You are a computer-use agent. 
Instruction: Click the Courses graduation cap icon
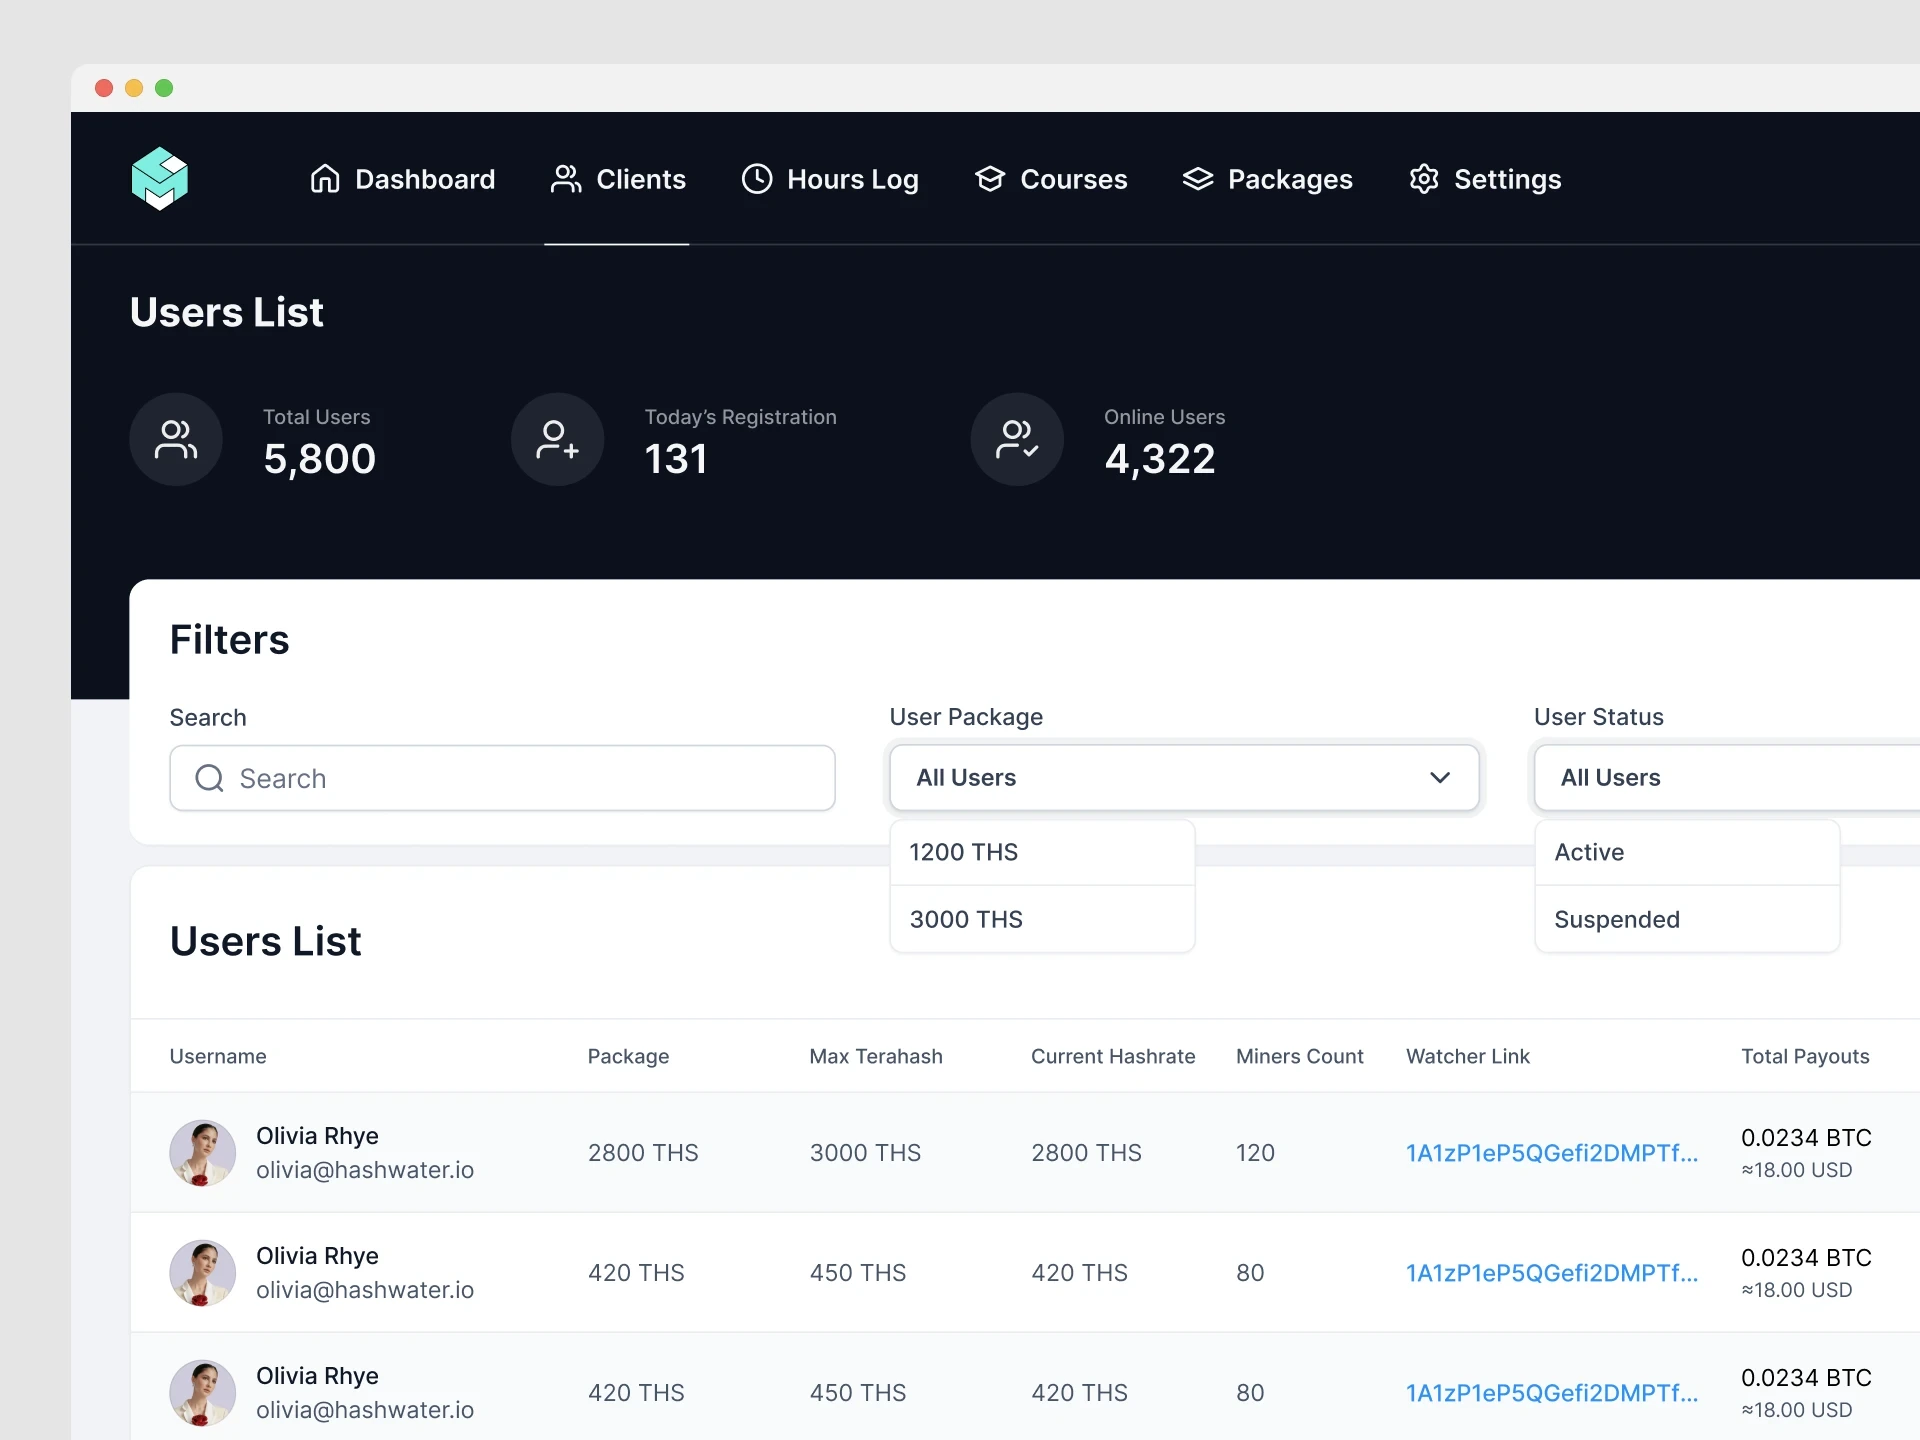tap(990, 179)
